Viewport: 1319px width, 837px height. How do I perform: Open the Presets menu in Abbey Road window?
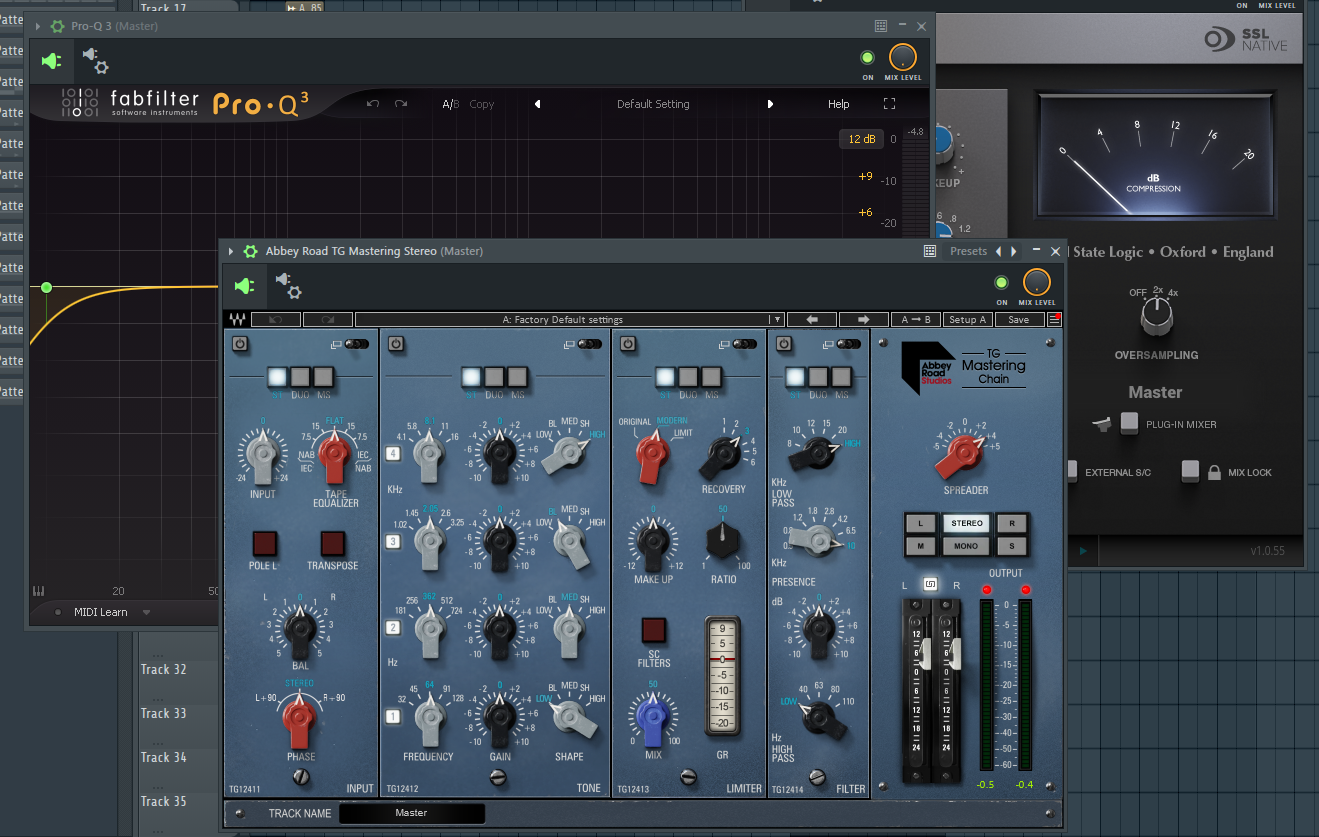click(x=968, y=251)
